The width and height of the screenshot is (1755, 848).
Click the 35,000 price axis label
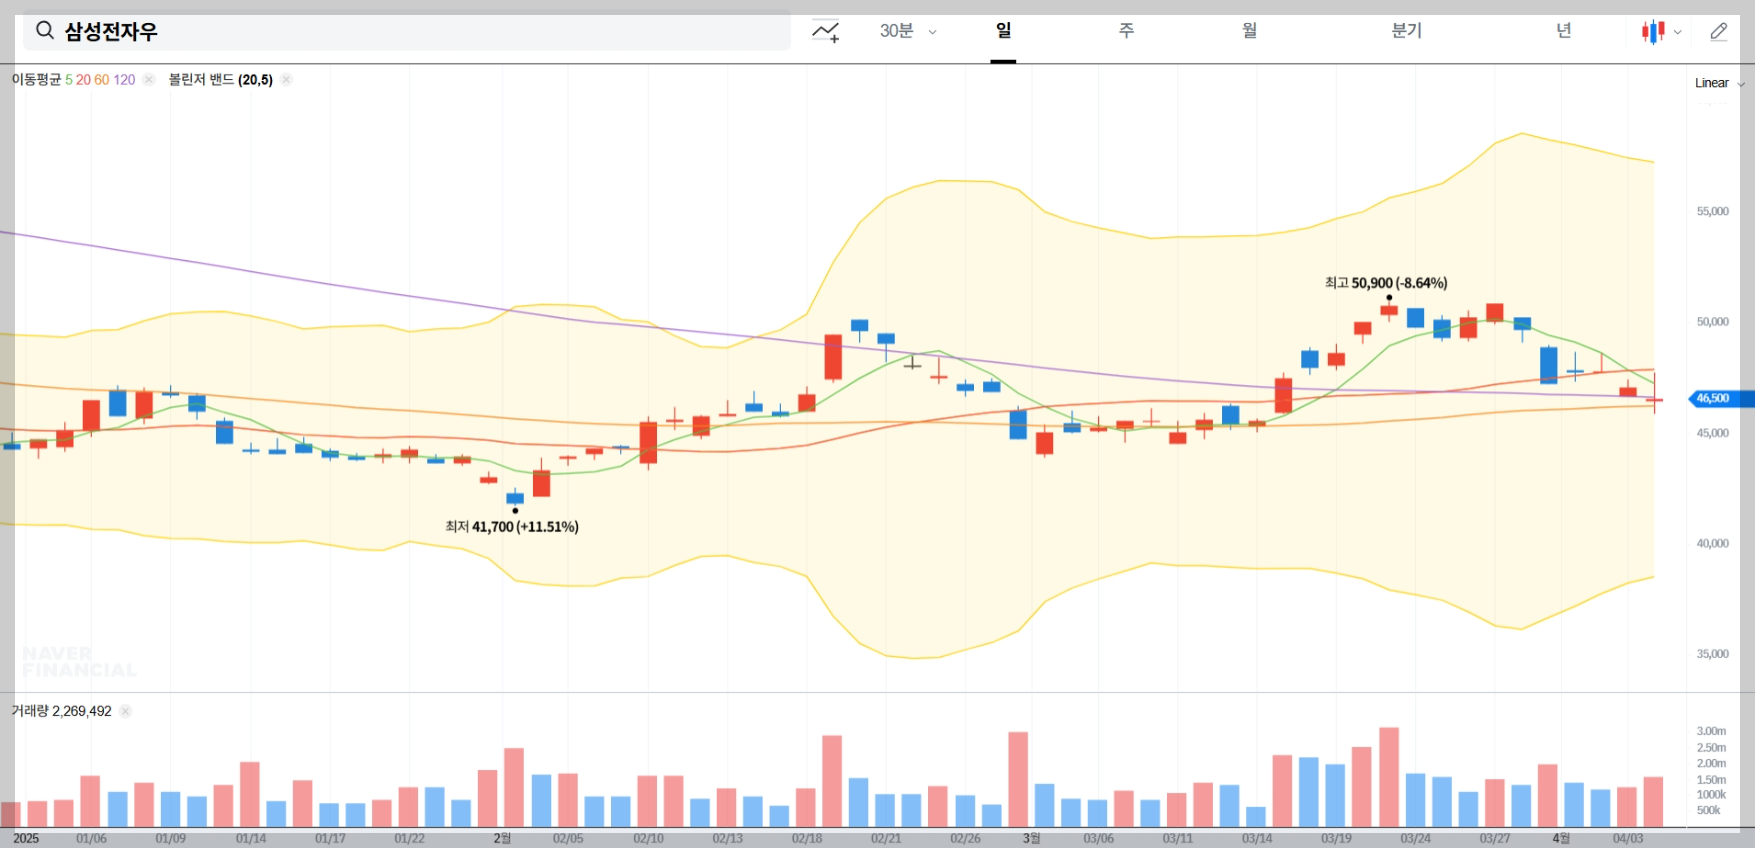1712,654
